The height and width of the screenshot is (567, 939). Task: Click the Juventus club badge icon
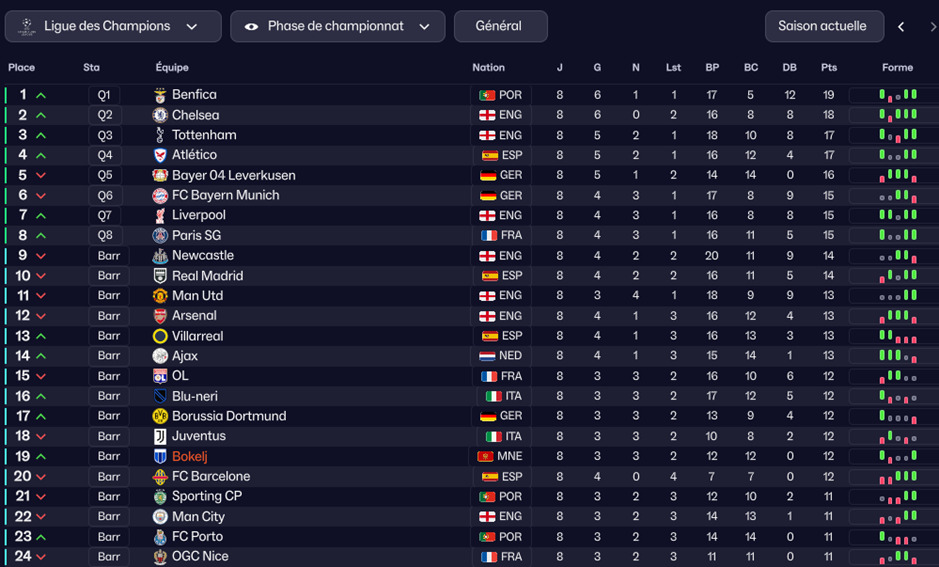(160, 437)
